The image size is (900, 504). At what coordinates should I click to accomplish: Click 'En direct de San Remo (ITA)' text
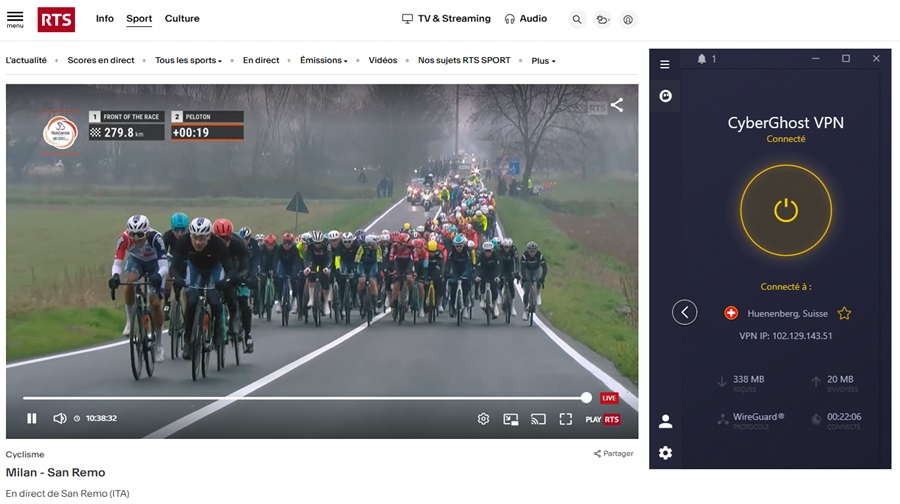67,494
